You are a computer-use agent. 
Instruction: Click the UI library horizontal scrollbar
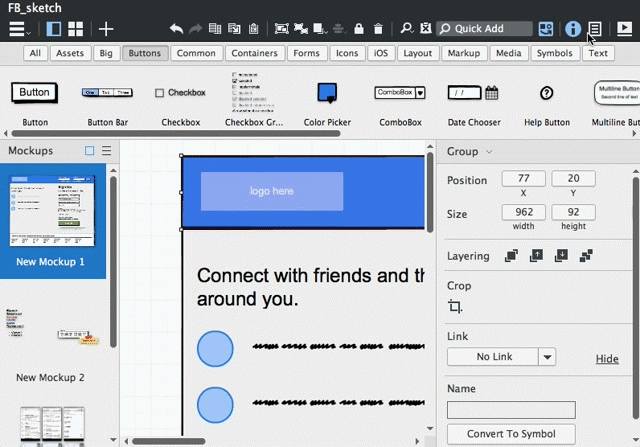pyautogui.click(x=176, y=133)
